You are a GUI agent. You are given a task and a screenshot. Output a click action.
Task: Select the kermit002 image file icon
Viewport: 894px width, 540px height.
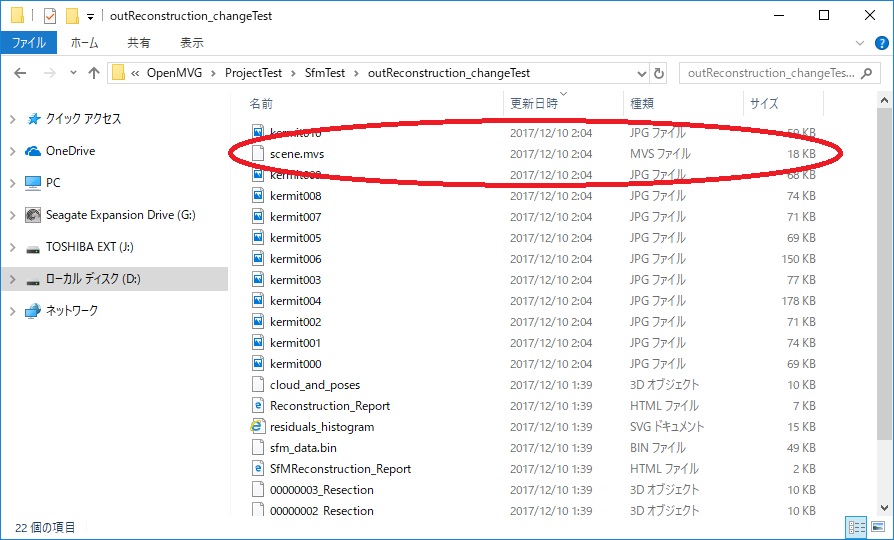(258, 322)
